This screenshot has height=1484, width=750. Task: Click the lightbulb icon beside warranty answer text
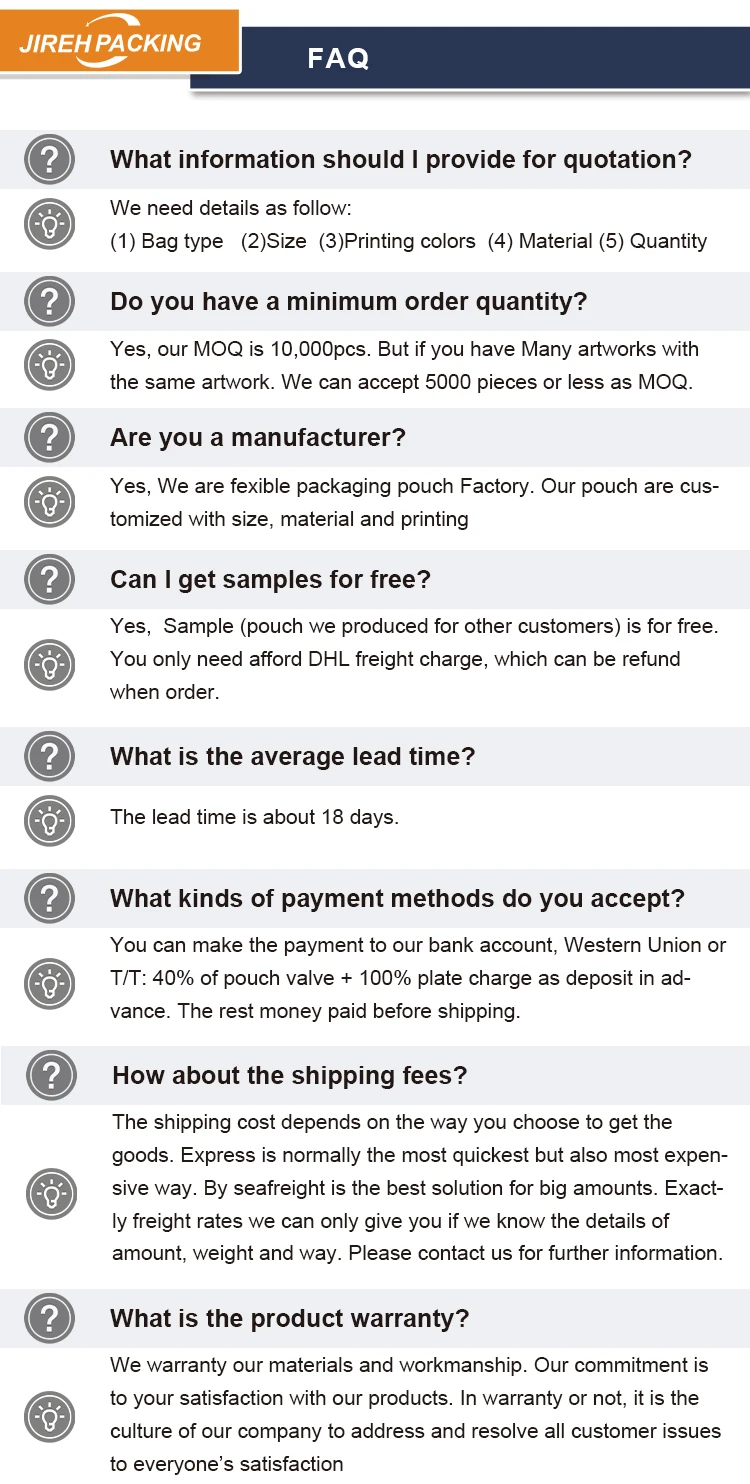50,1416
